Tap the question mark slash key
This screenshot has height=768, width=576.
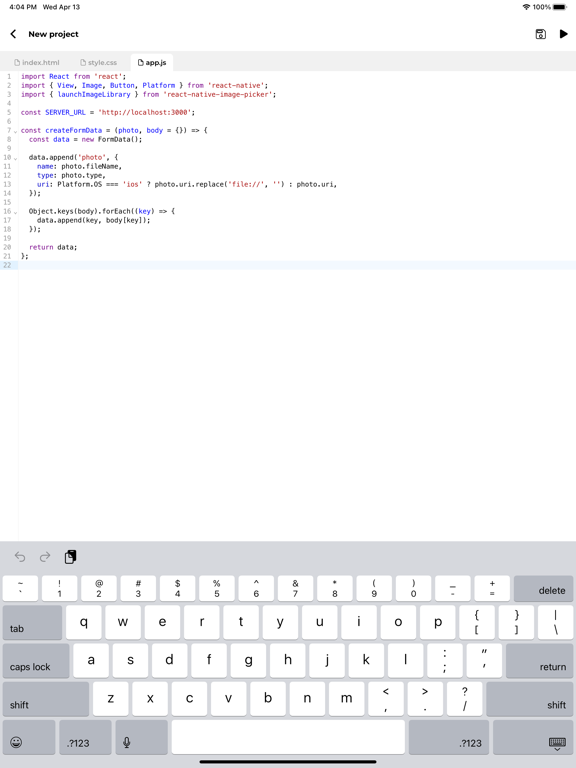464,699
